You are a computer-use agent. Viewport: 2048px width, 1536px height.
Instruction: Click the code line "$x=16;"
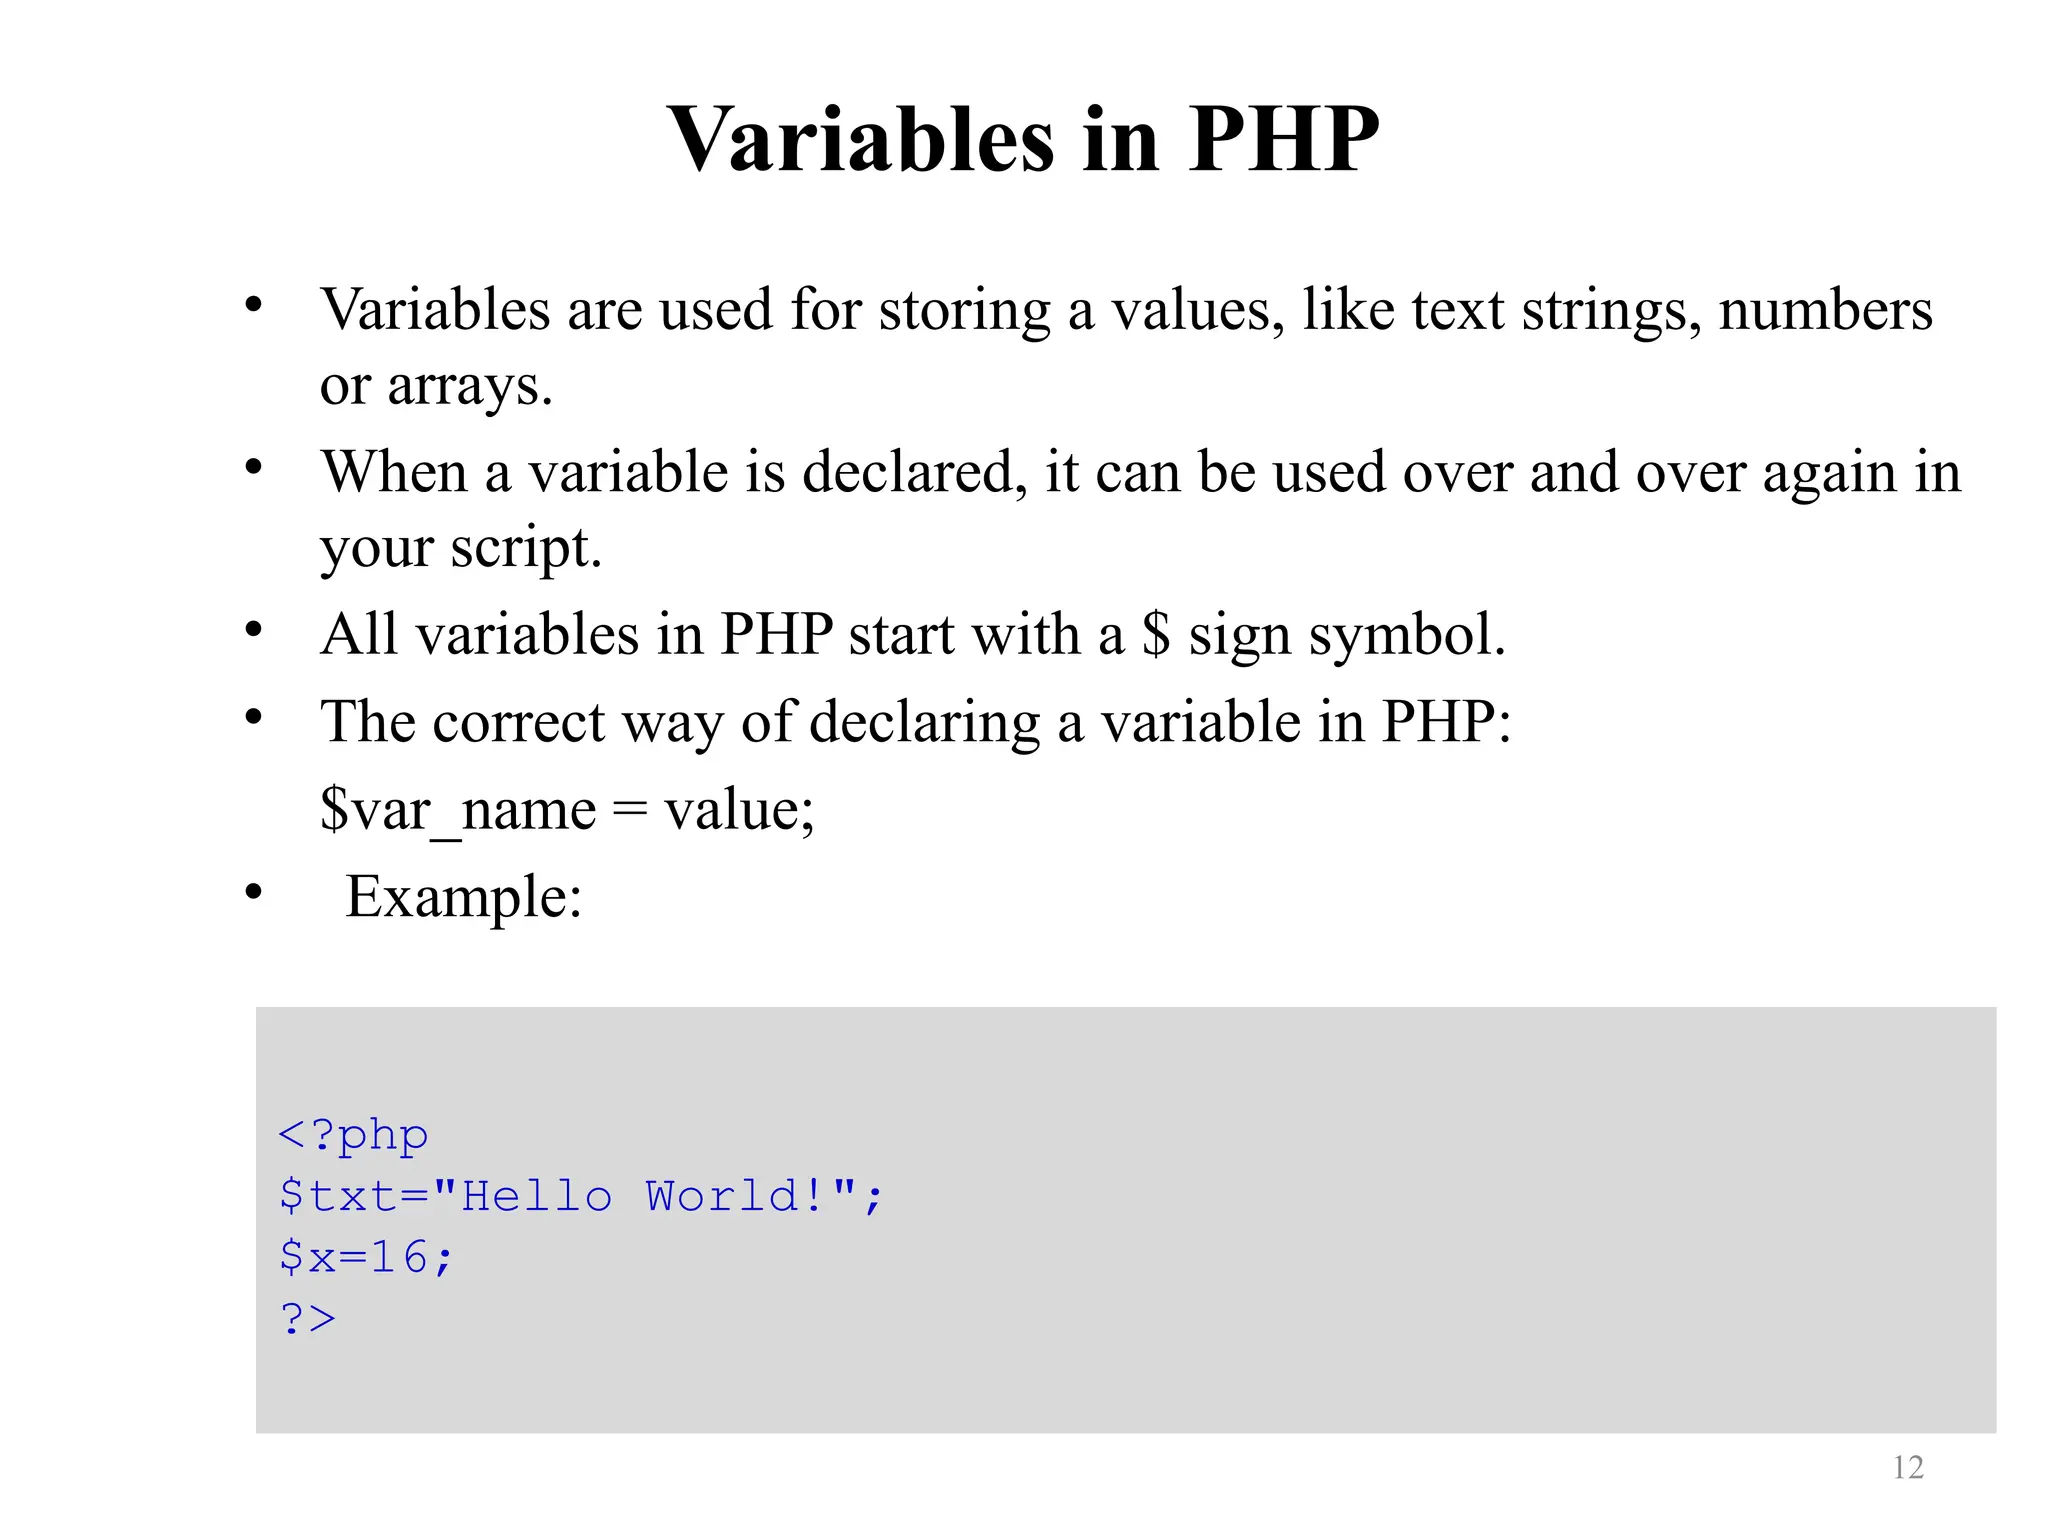click(366, 1258)
